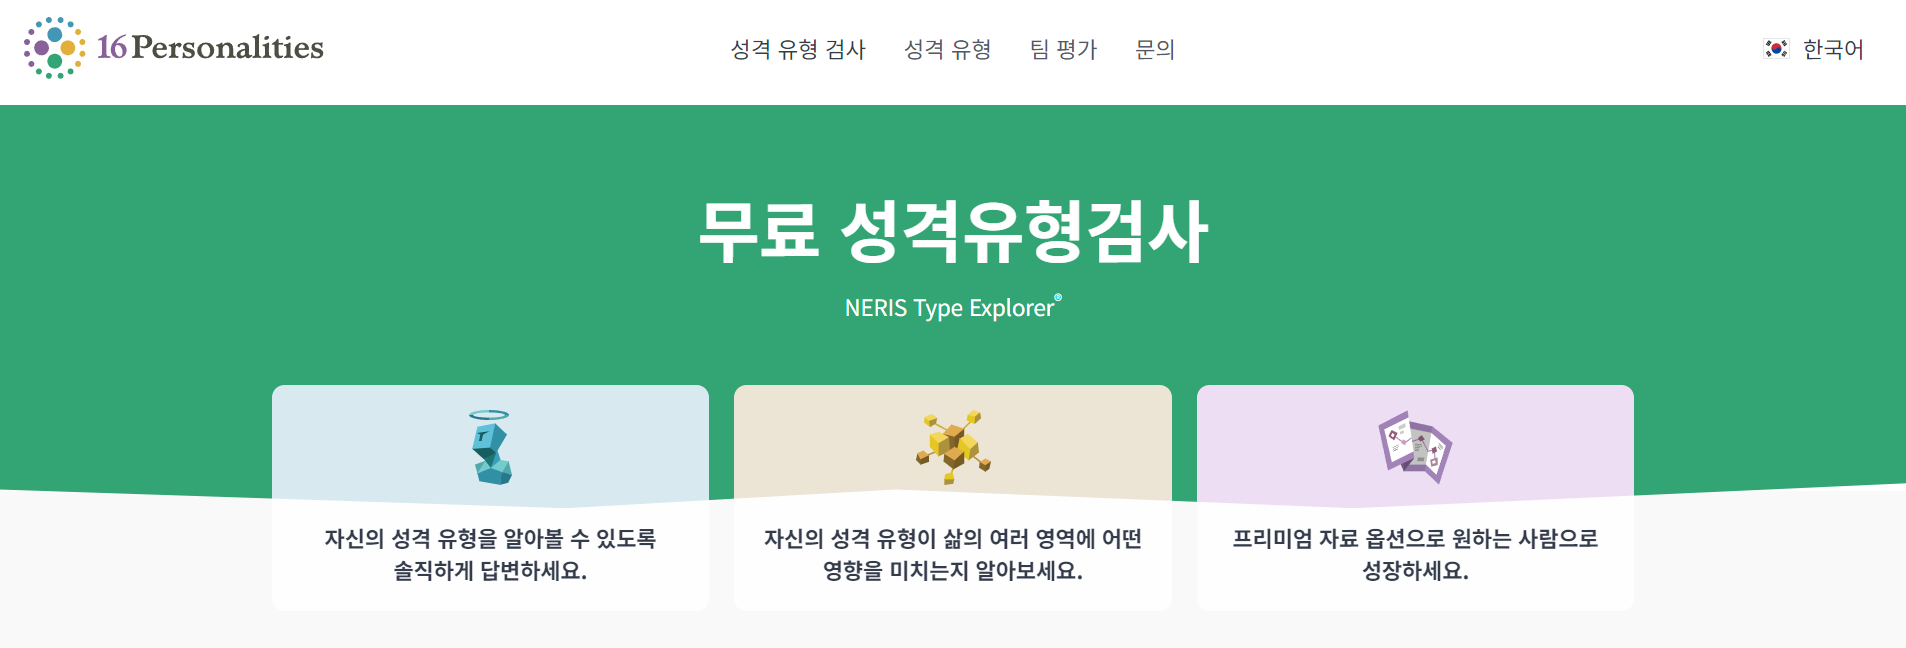Click the yellow molecule illustration icon
1906x648 pixels.
pos(951,447)
